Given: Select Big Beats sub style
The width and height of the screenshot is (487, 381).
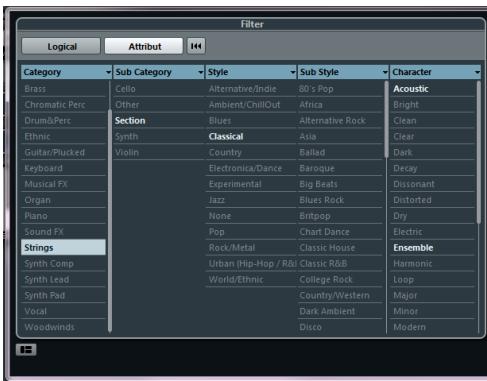Looking at the screenshot, I should 340,184.
